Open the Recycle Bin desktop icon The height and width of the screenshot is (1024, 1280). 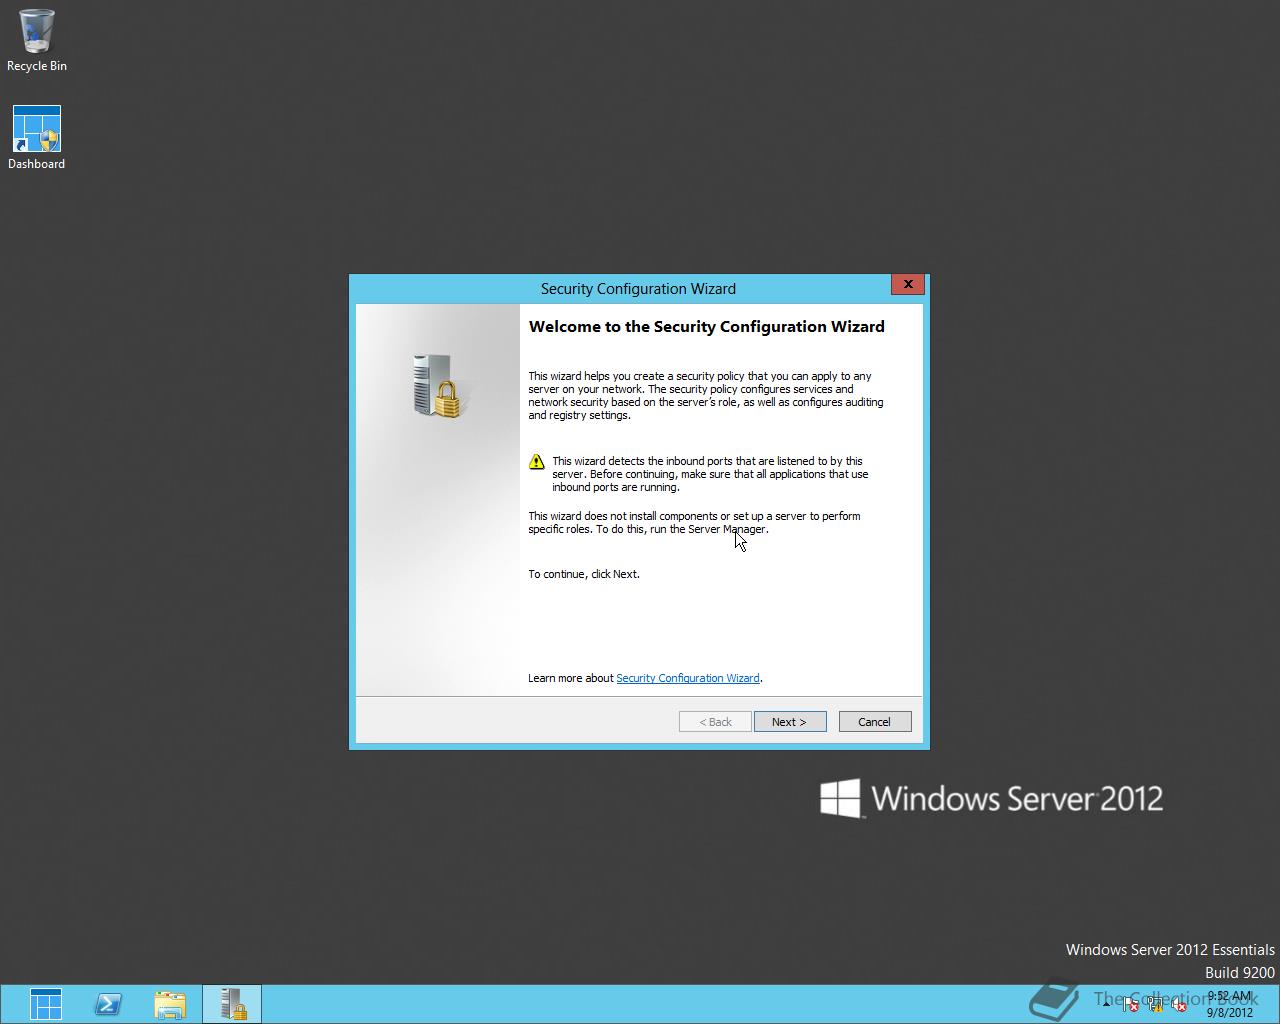(x=37, y=40)
